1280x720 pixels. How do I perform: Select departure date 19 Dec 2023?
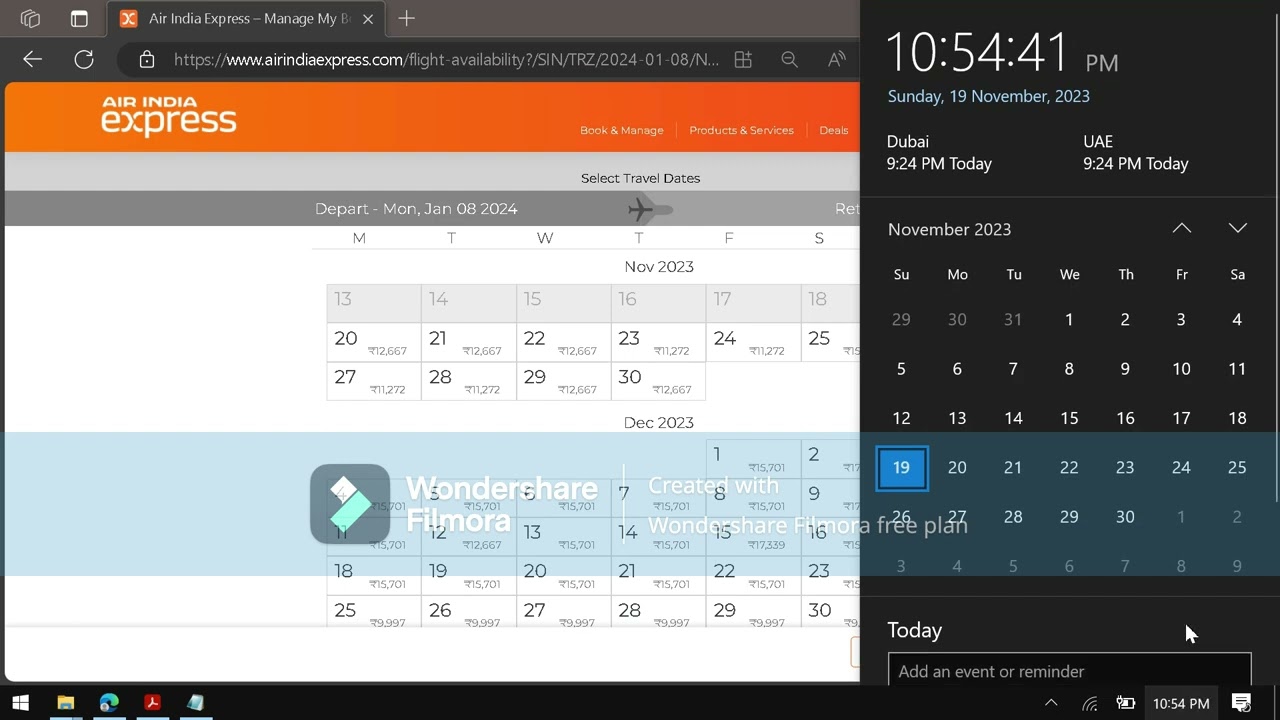(469, 575)
